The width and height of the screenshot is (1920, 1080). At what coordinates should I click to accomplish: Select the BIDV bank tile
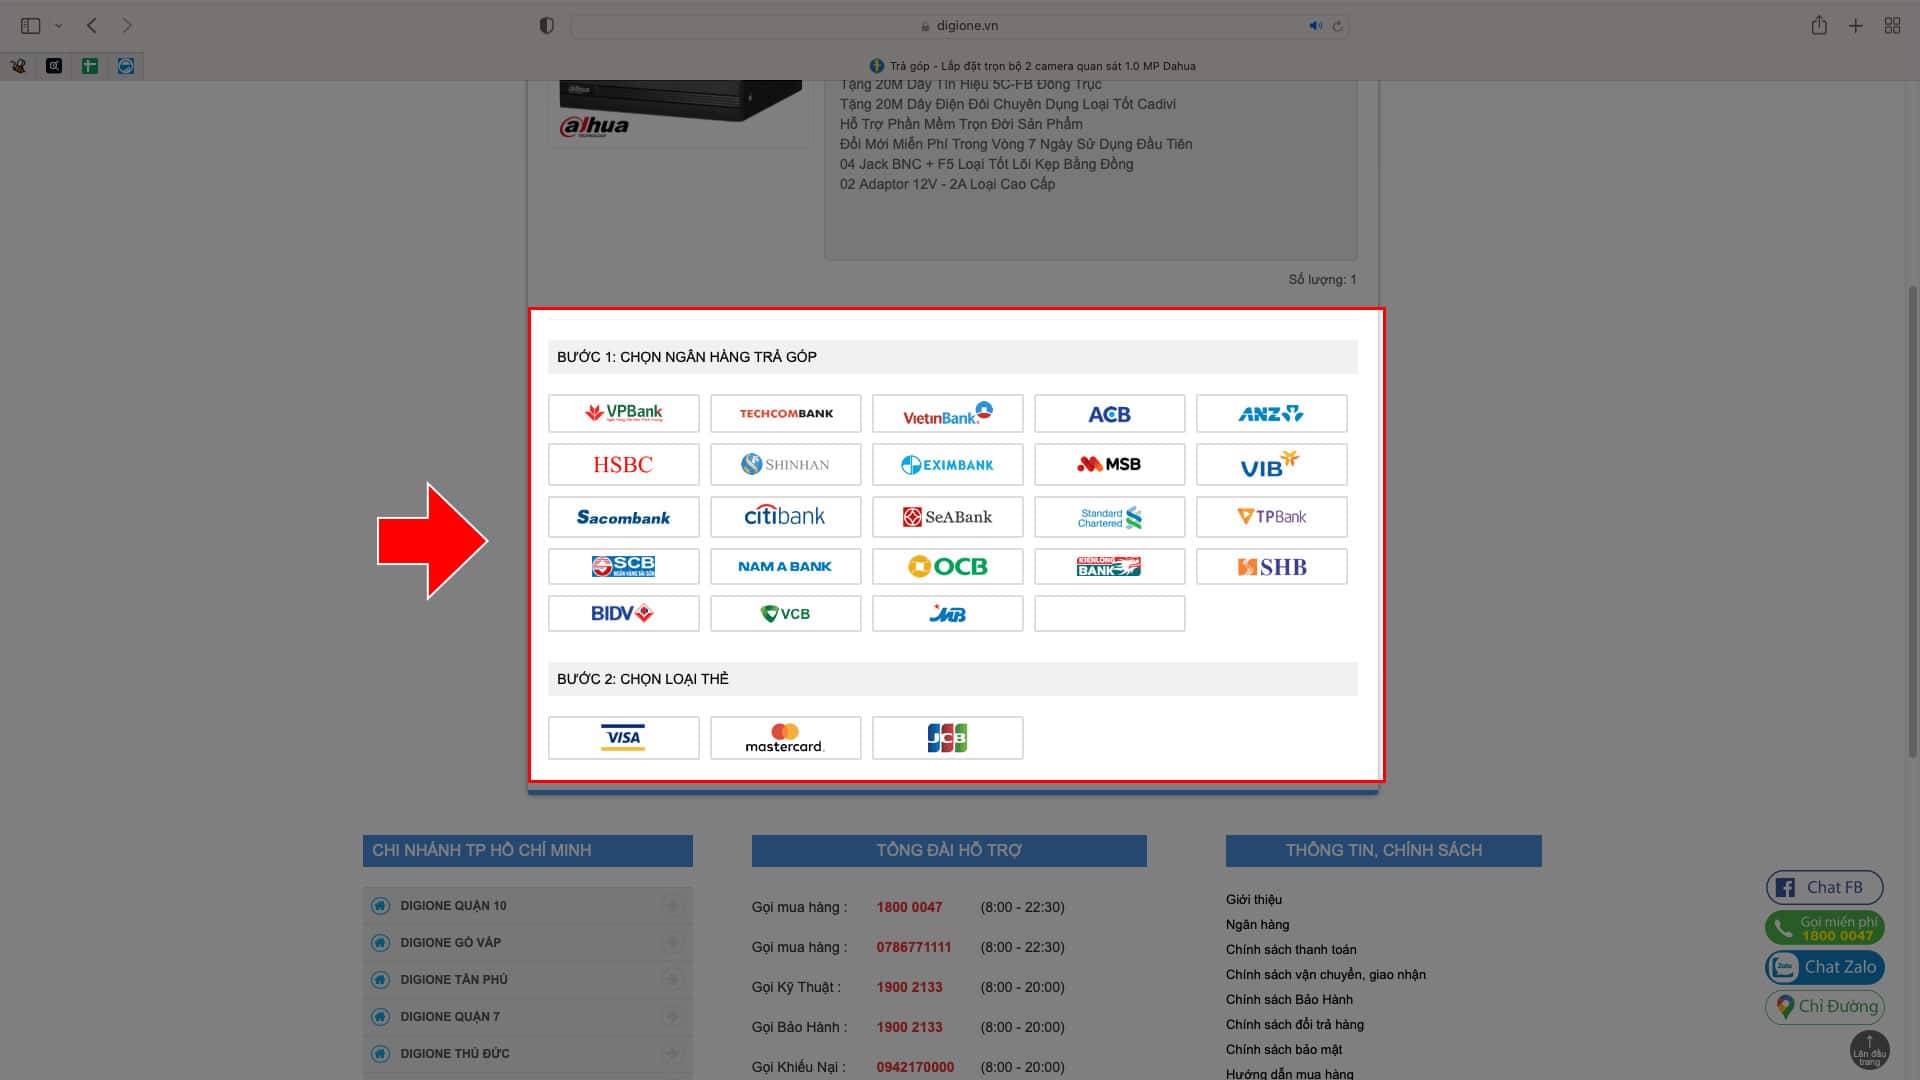[x=623, y=613]
